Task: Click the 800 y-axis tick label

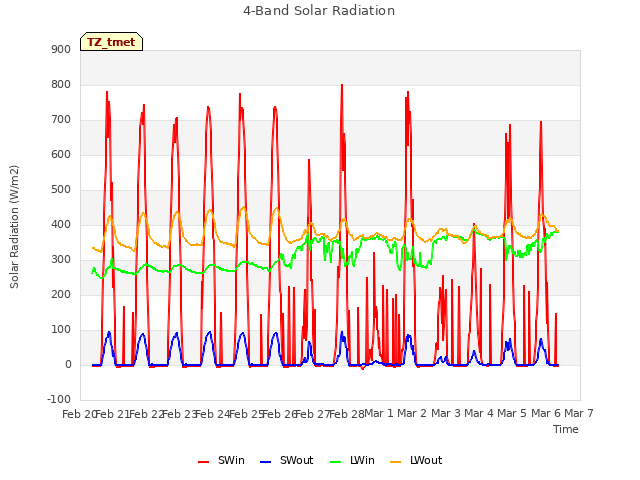Action: 61,84
